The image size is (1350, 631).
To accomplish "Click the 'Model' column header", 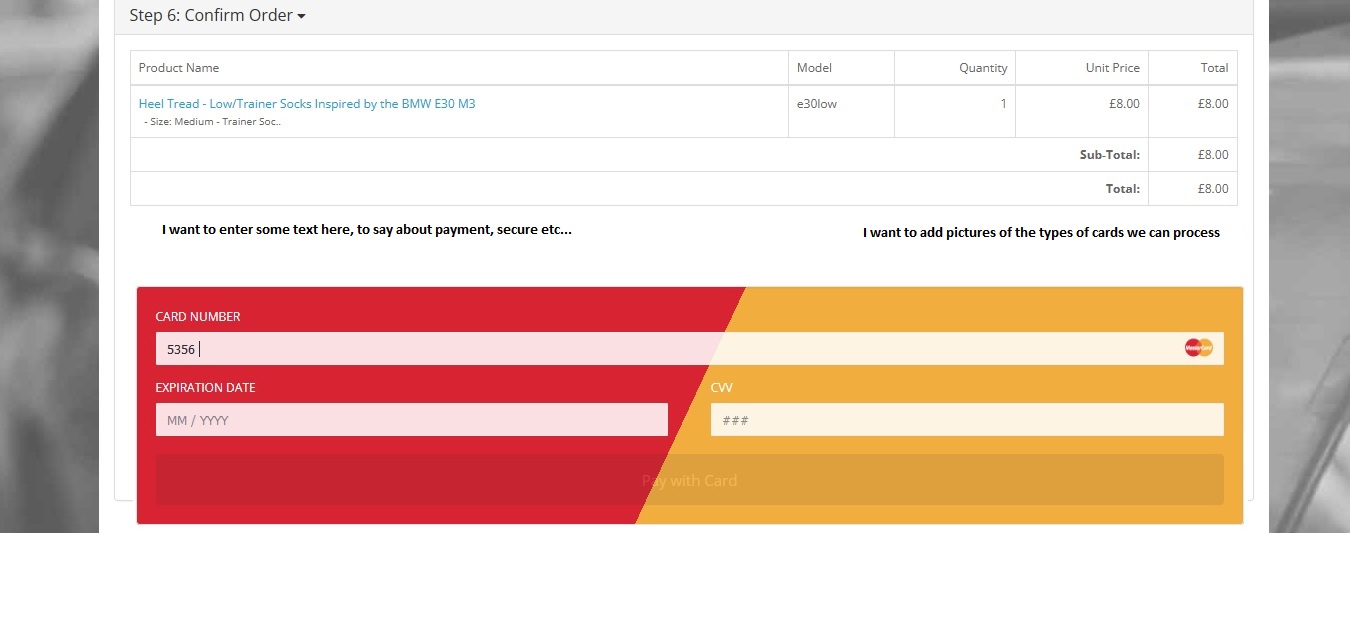I will tap(814, 68).
